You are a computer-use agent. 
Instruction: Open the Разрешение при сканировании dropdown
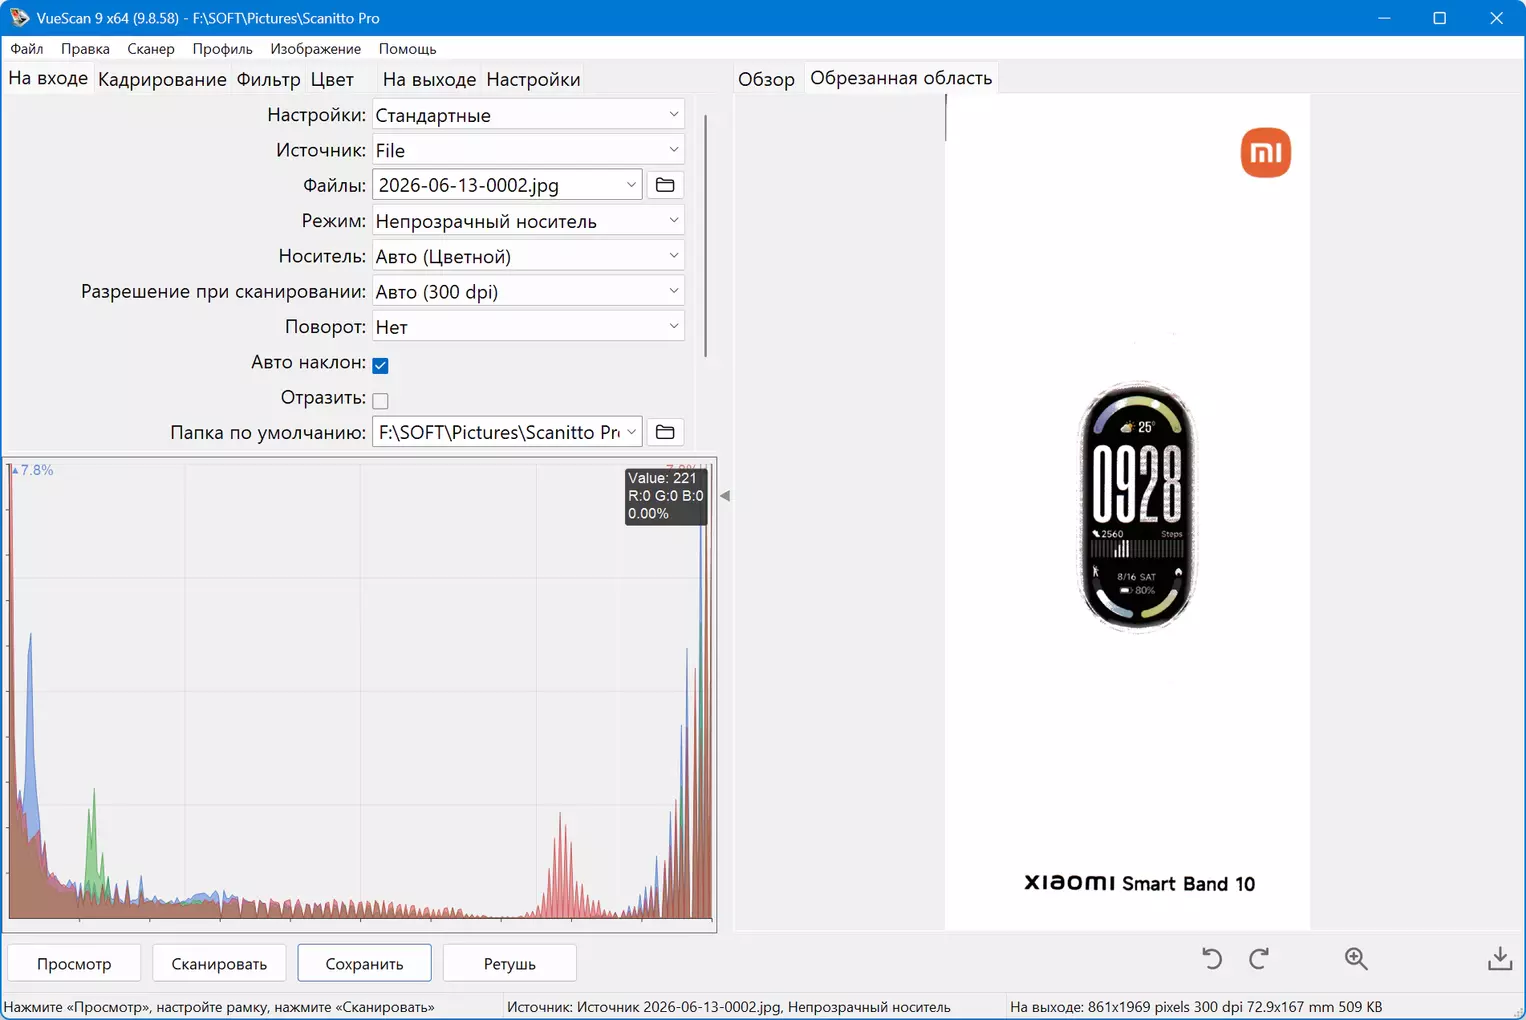(528, 291)
